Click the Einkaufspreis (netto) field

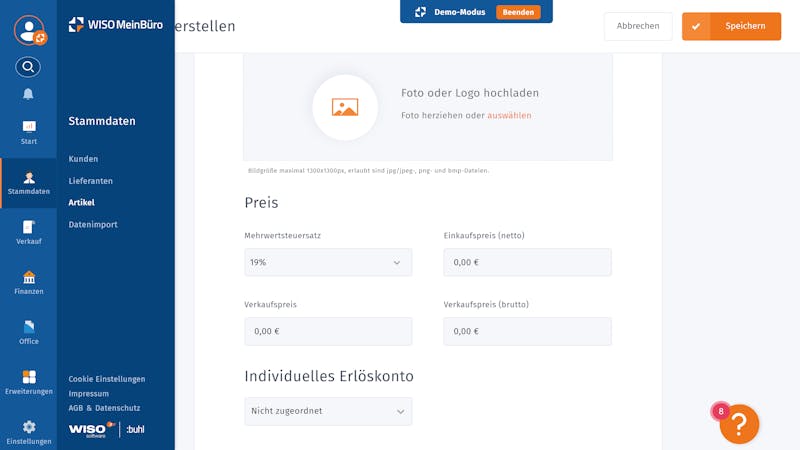pos(527,262)
